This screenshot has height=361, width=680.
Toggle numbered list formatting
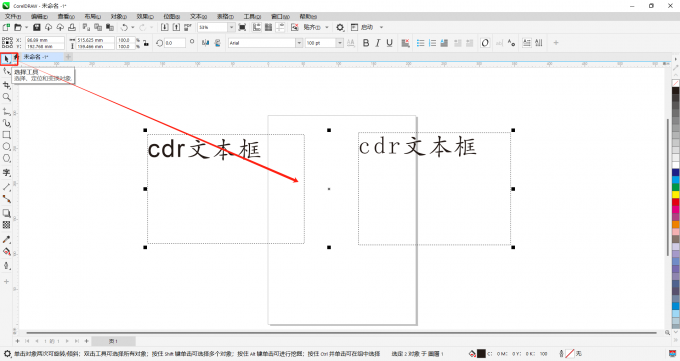(432, 43)
